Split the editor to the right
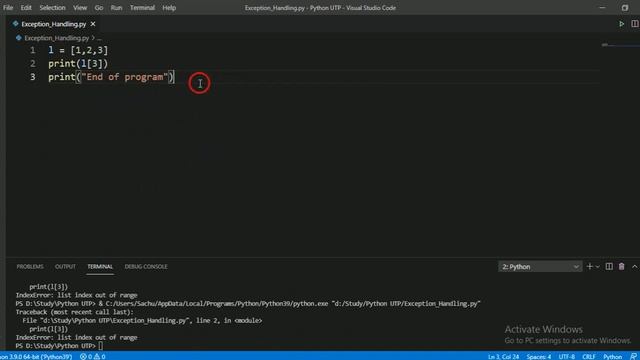The image size is (640, 360). [635, 24]
